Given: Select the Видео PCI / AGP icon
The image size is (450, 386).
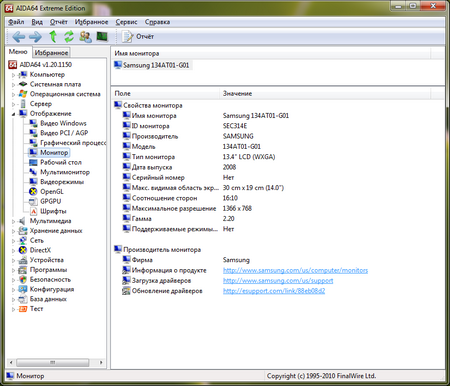Looking at the screenshot, I should [33, 133].
